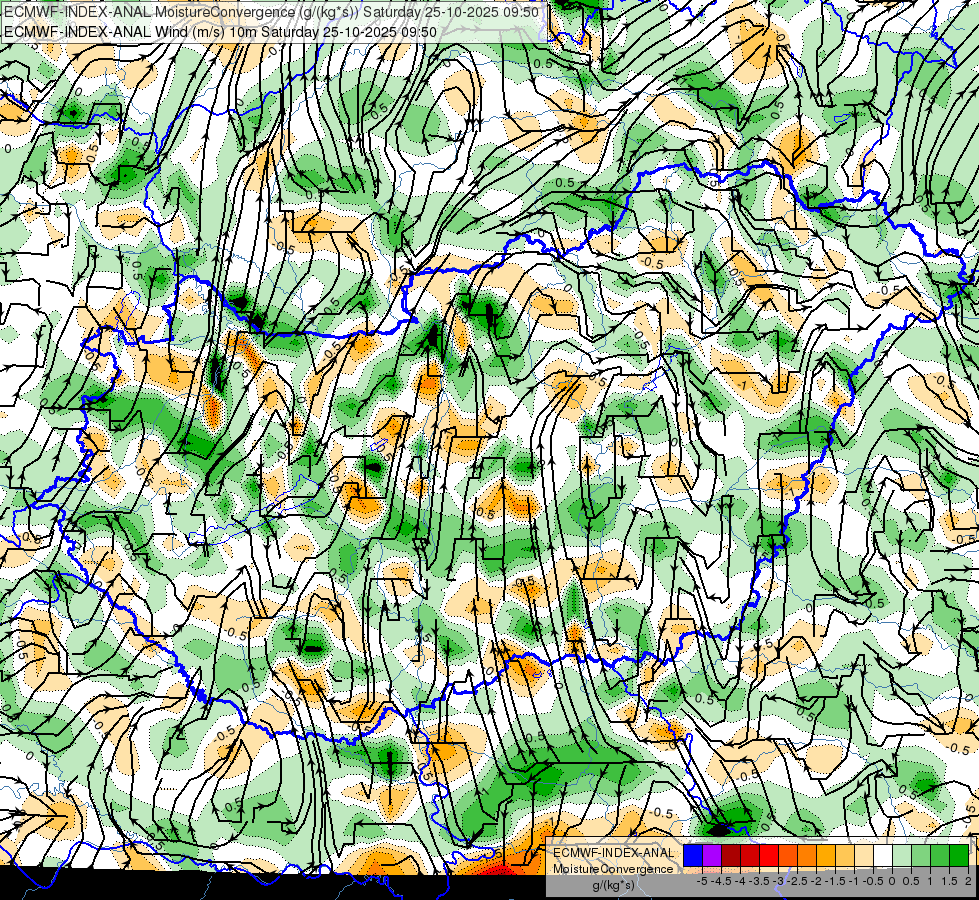Click the darkest red legend swatch
The image size is (979, 900).
[731, 855]
